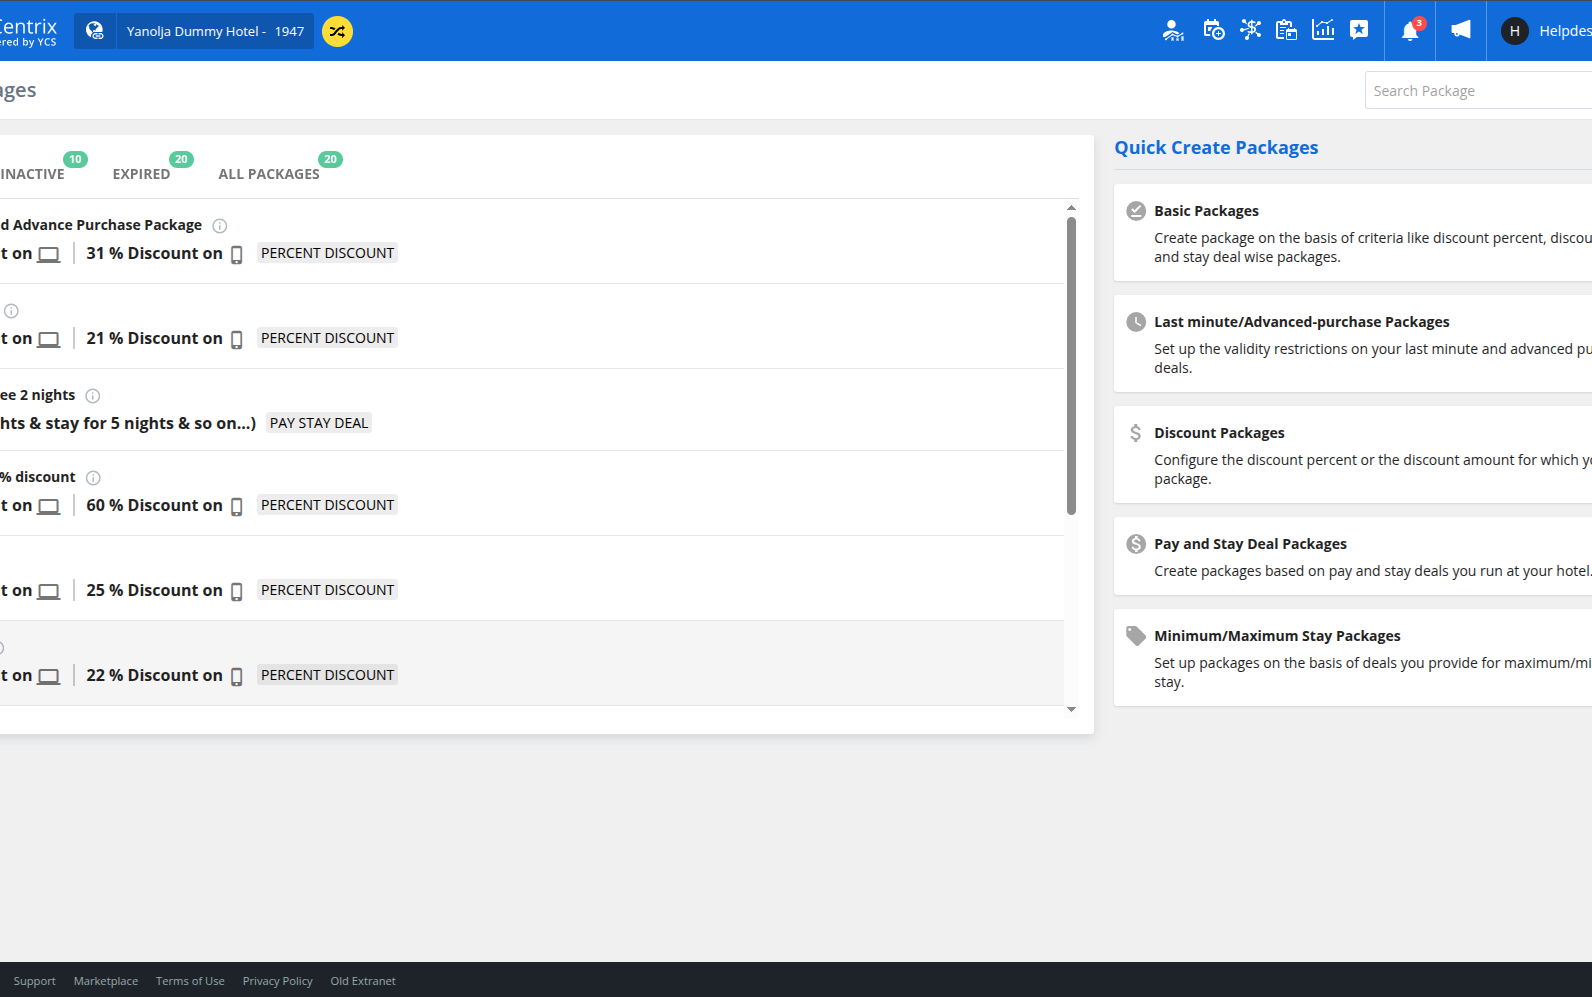Click the person with chart icon

point(1173,31)
